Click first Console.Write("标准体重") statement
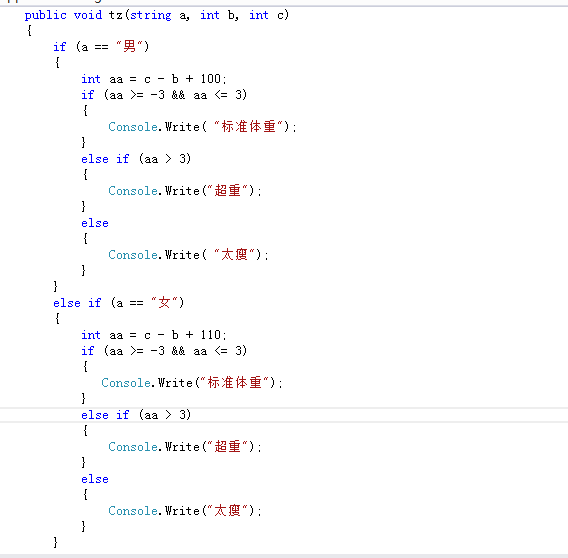 pyautogui.click(x=202, y=126)
